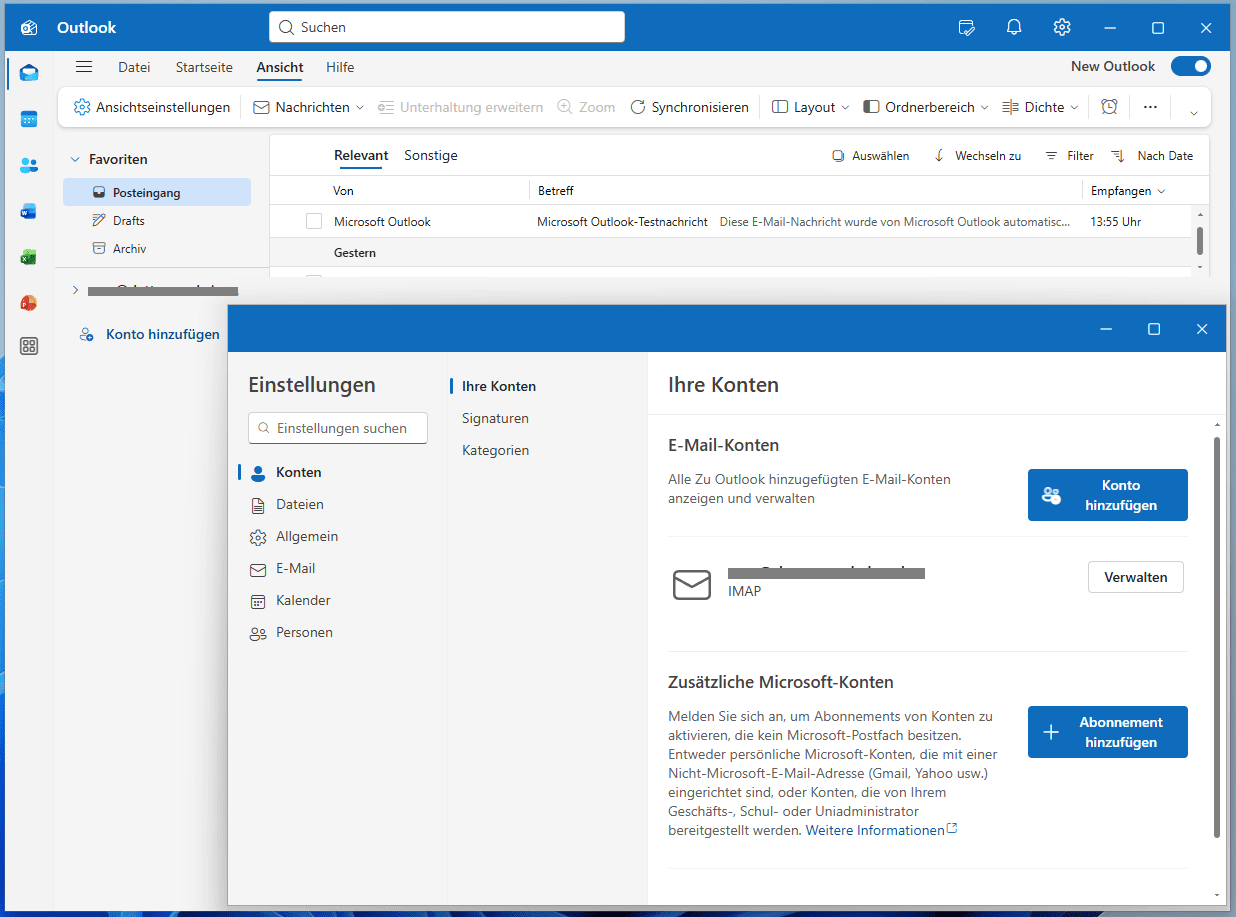Open the notifications bell in title bar
The height and width of the screenshot is (917, 1236).
[x=1014, y=27]
